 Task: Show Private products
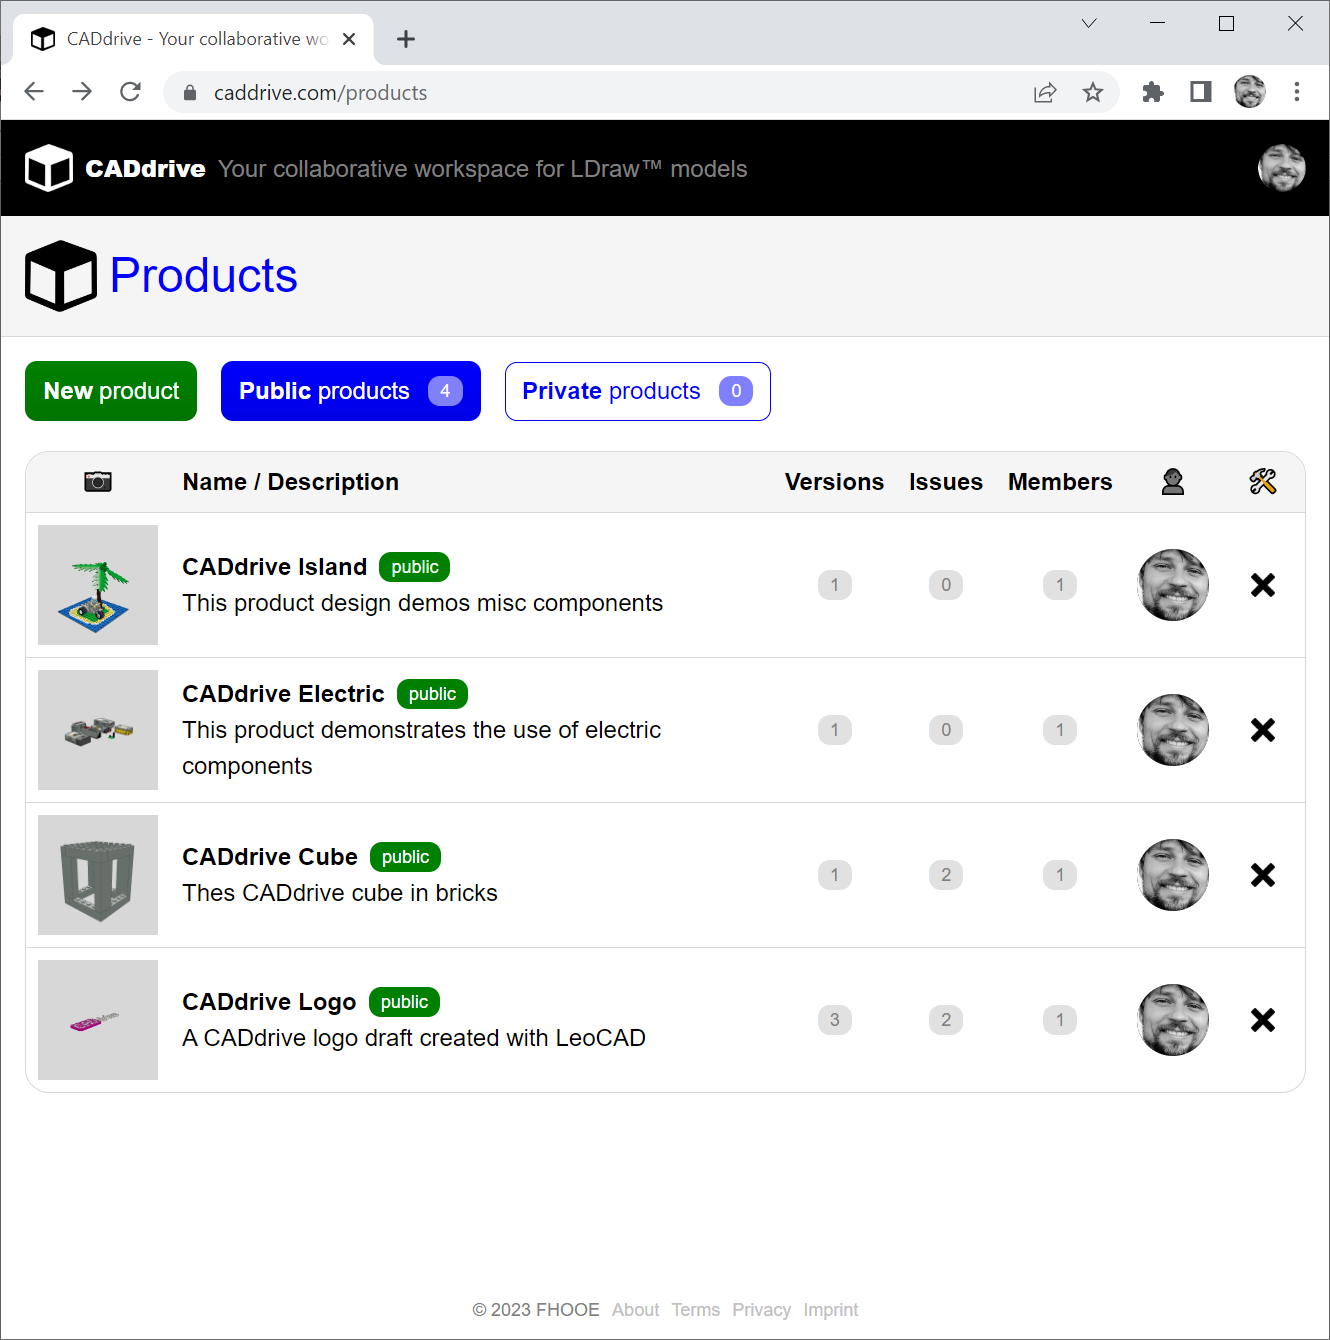[637, 391]
